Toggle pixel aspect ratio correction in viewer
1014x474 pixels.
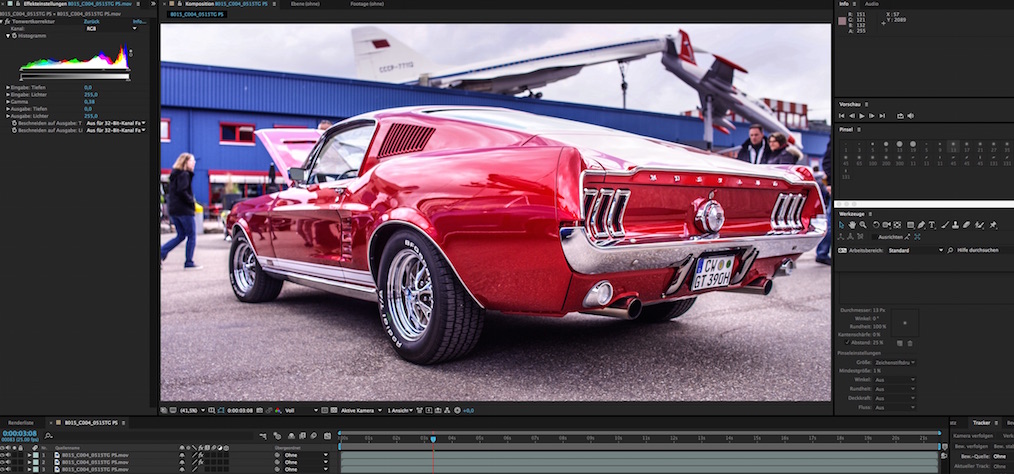point(420,410)
